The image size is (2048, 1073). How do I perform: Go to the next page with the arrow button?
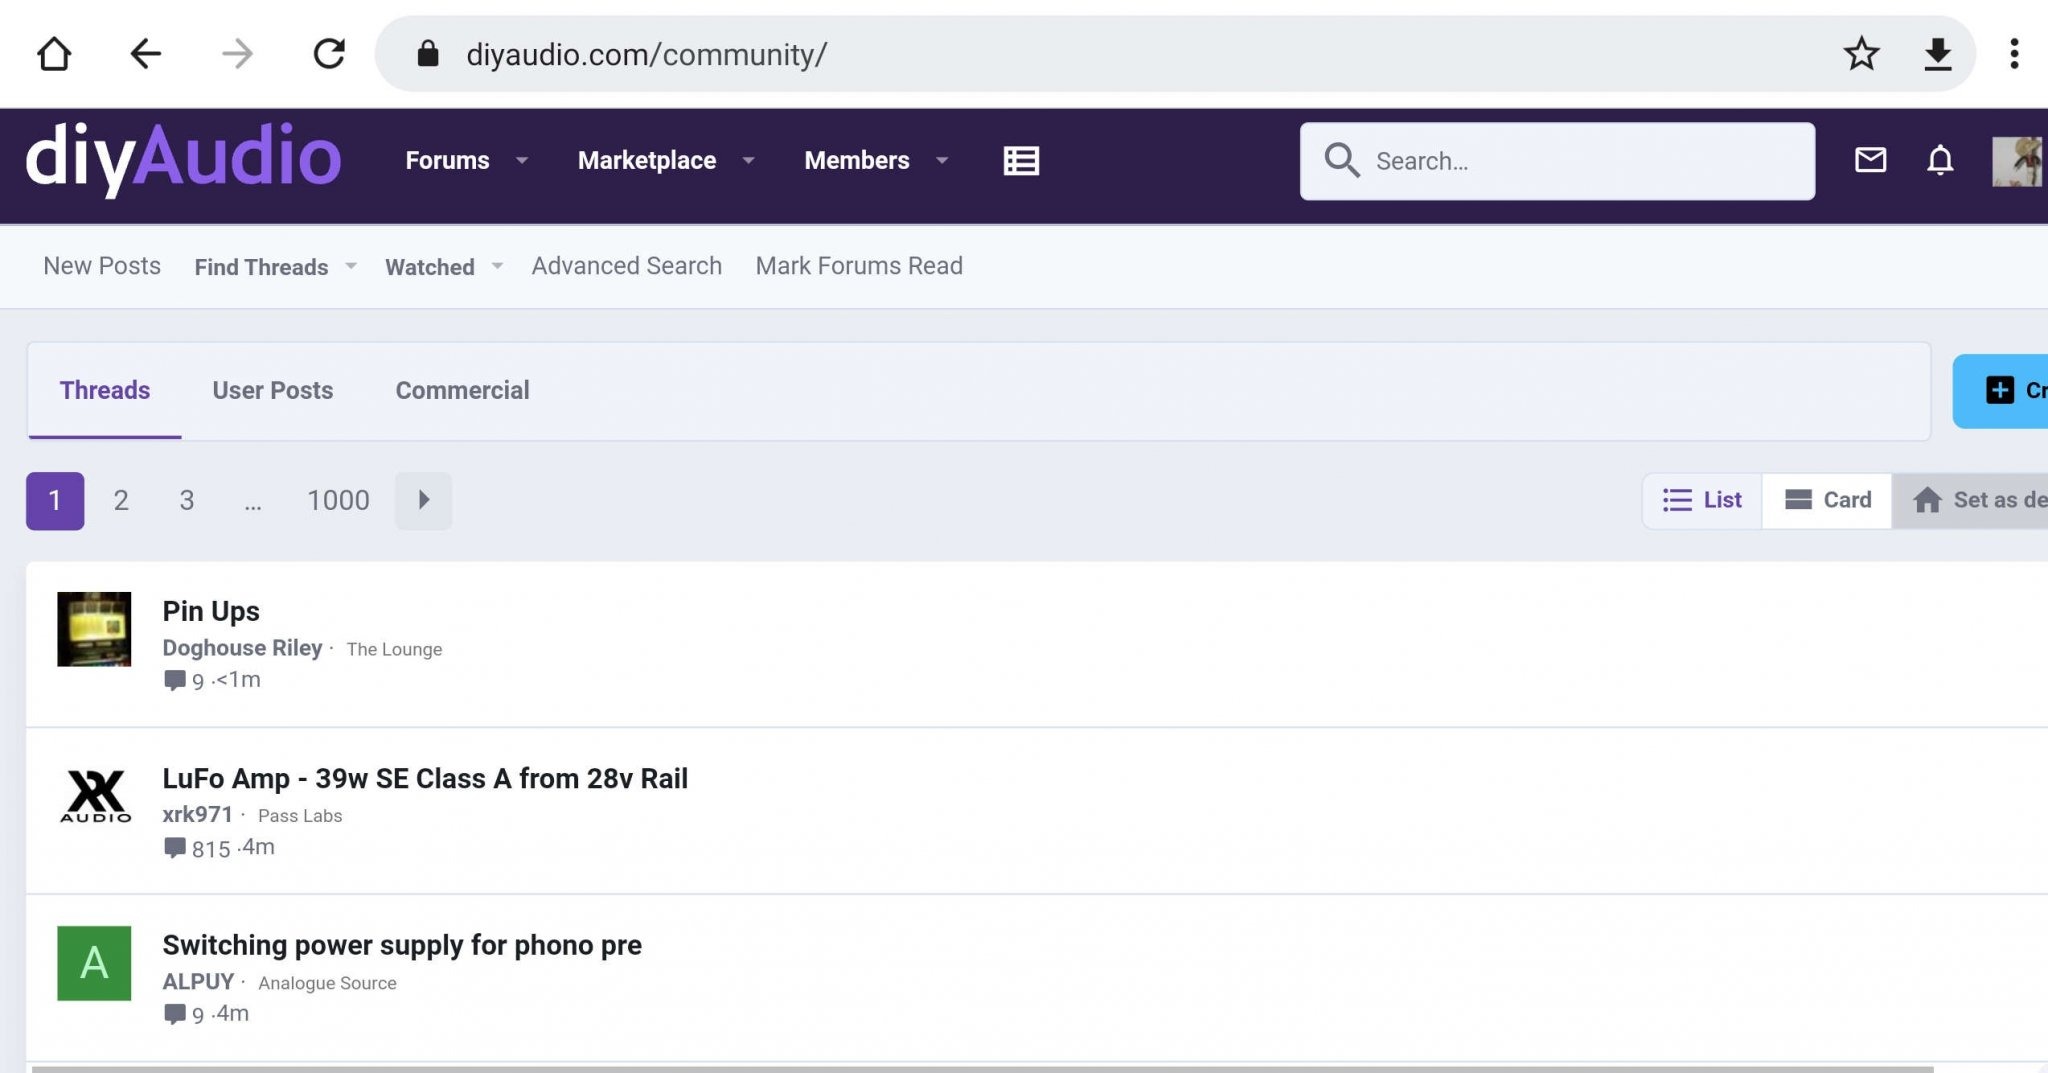point(423,500)
